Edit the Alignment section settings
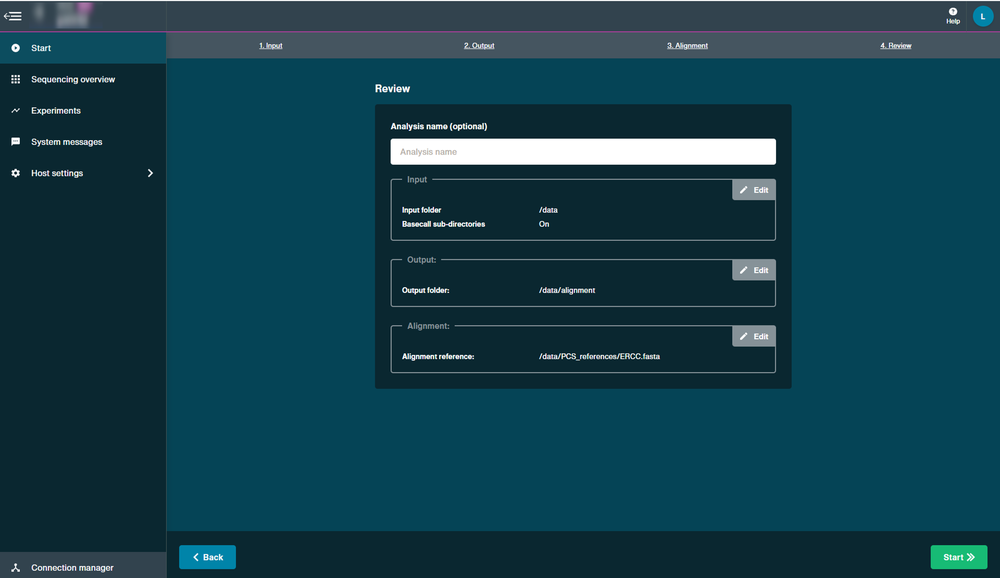Screen dimensions: 1000x578 [x=754, y=336]
